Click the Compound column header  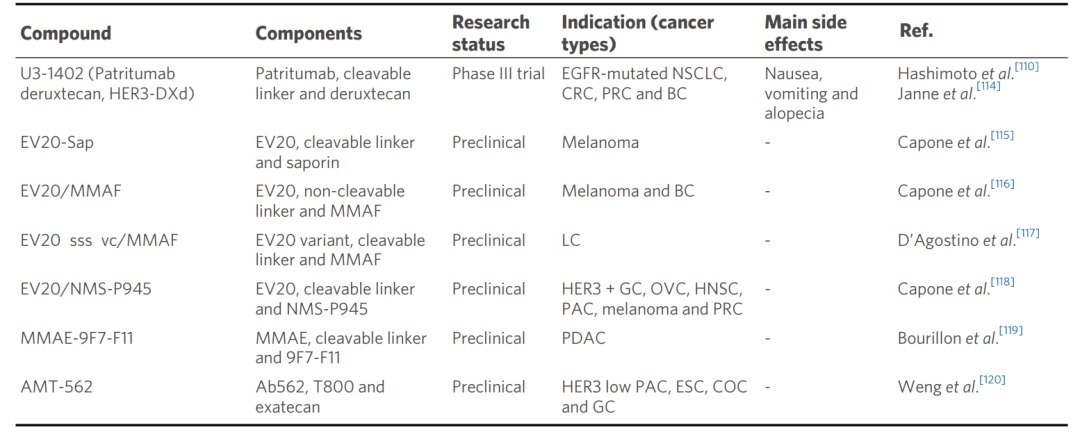[x=66, y=33]
